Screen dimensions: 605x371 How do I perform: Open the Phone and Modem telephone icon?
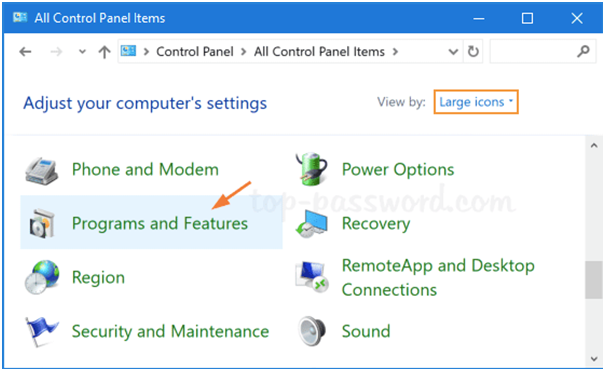pyautogui.click(x=42, y=170)
